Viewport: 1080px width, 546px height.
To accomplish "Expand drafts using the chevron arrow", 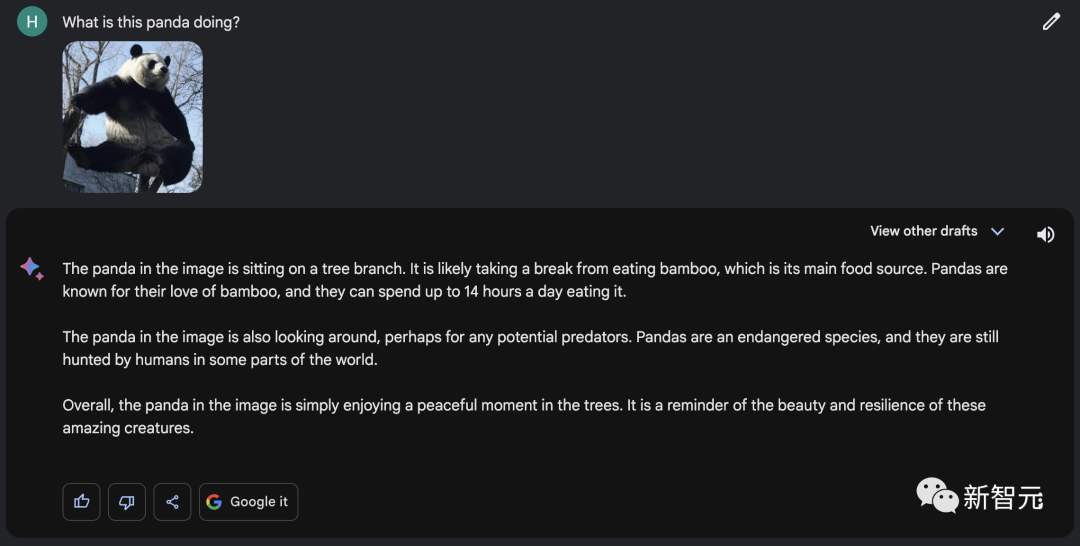I will coord(997,231).
